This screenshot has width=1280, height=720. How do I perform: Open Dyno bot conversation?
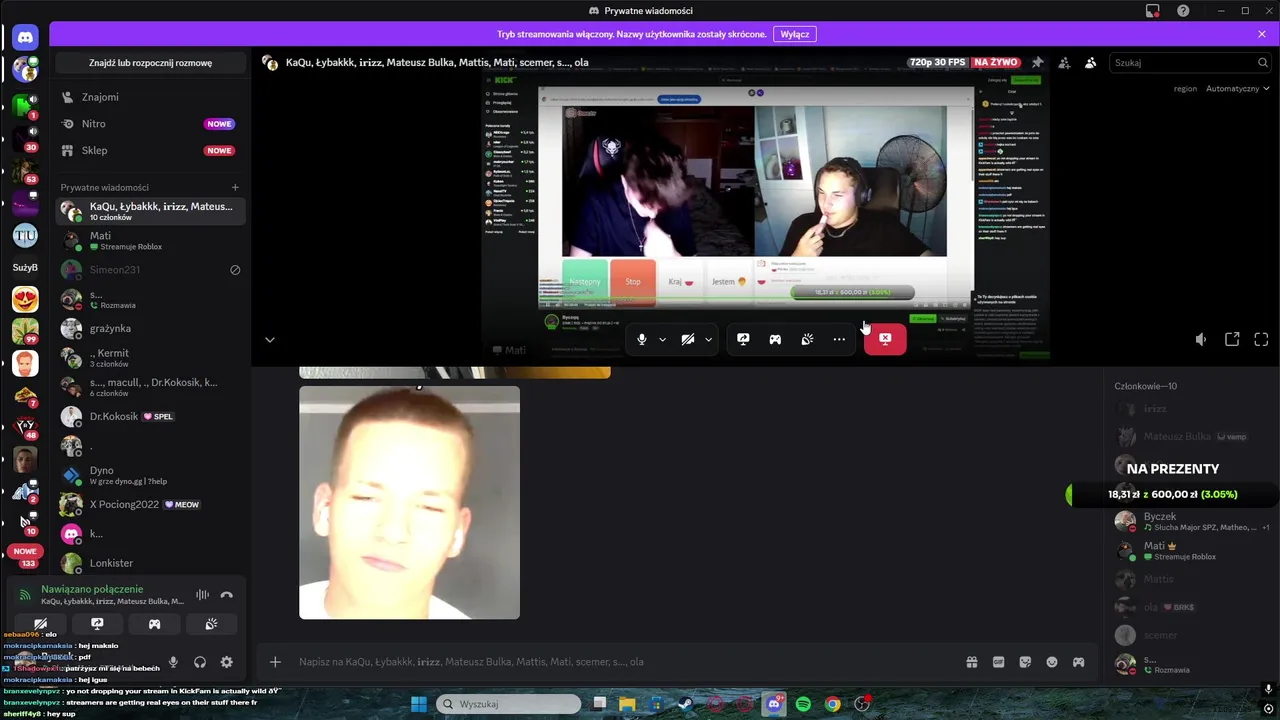150,475
